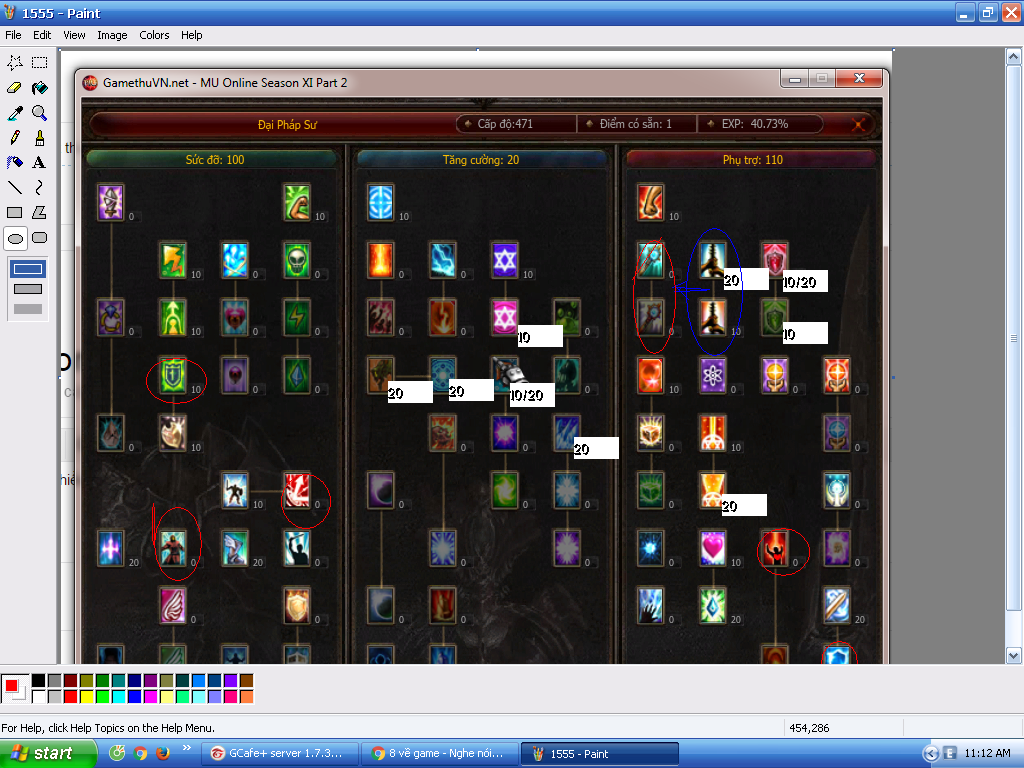Pick the orange color swatch
This screenshot has height=768, width=1024.
point(246,697)
